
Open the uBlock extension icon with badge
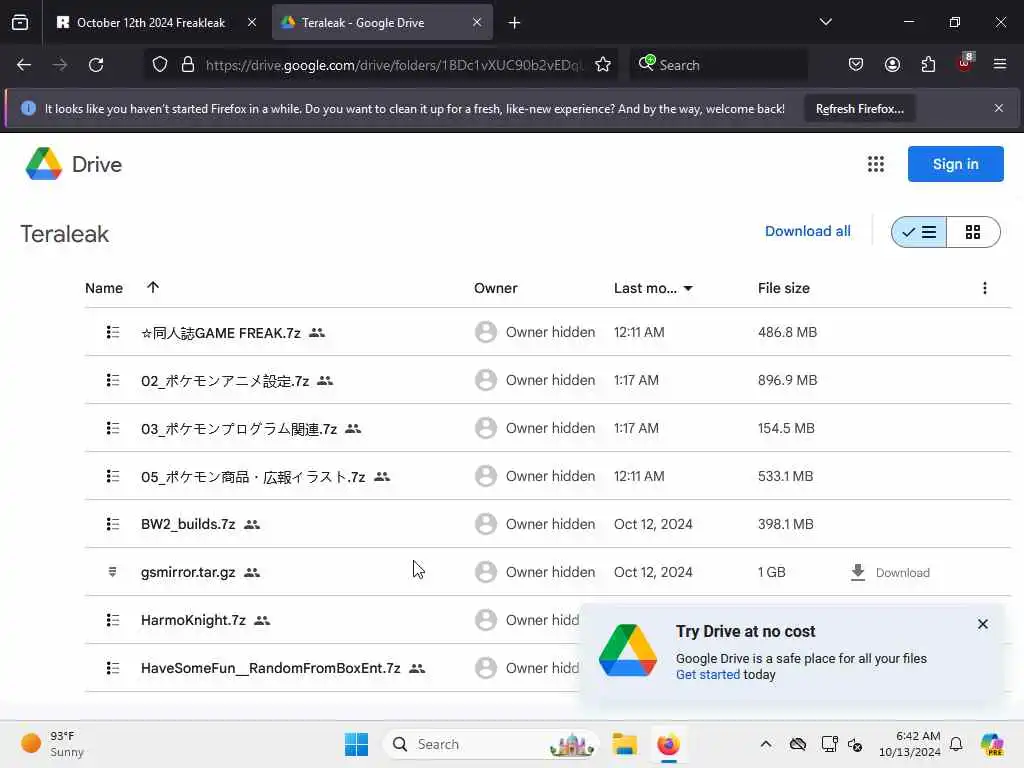(x=965, y=63)
